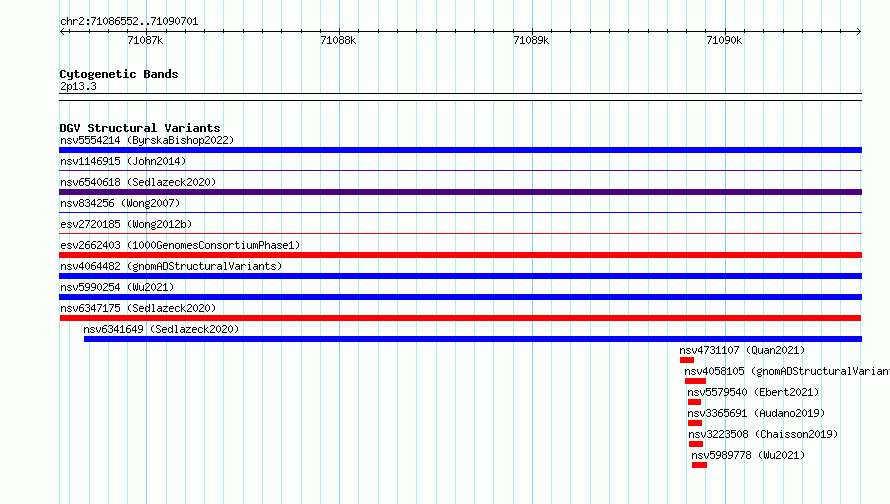Image resolution: width=890 pixels, height=504 pixels.
Task: Open esv2720185 (Wong2012b) variant entry
Action: [x=126, y=224]
